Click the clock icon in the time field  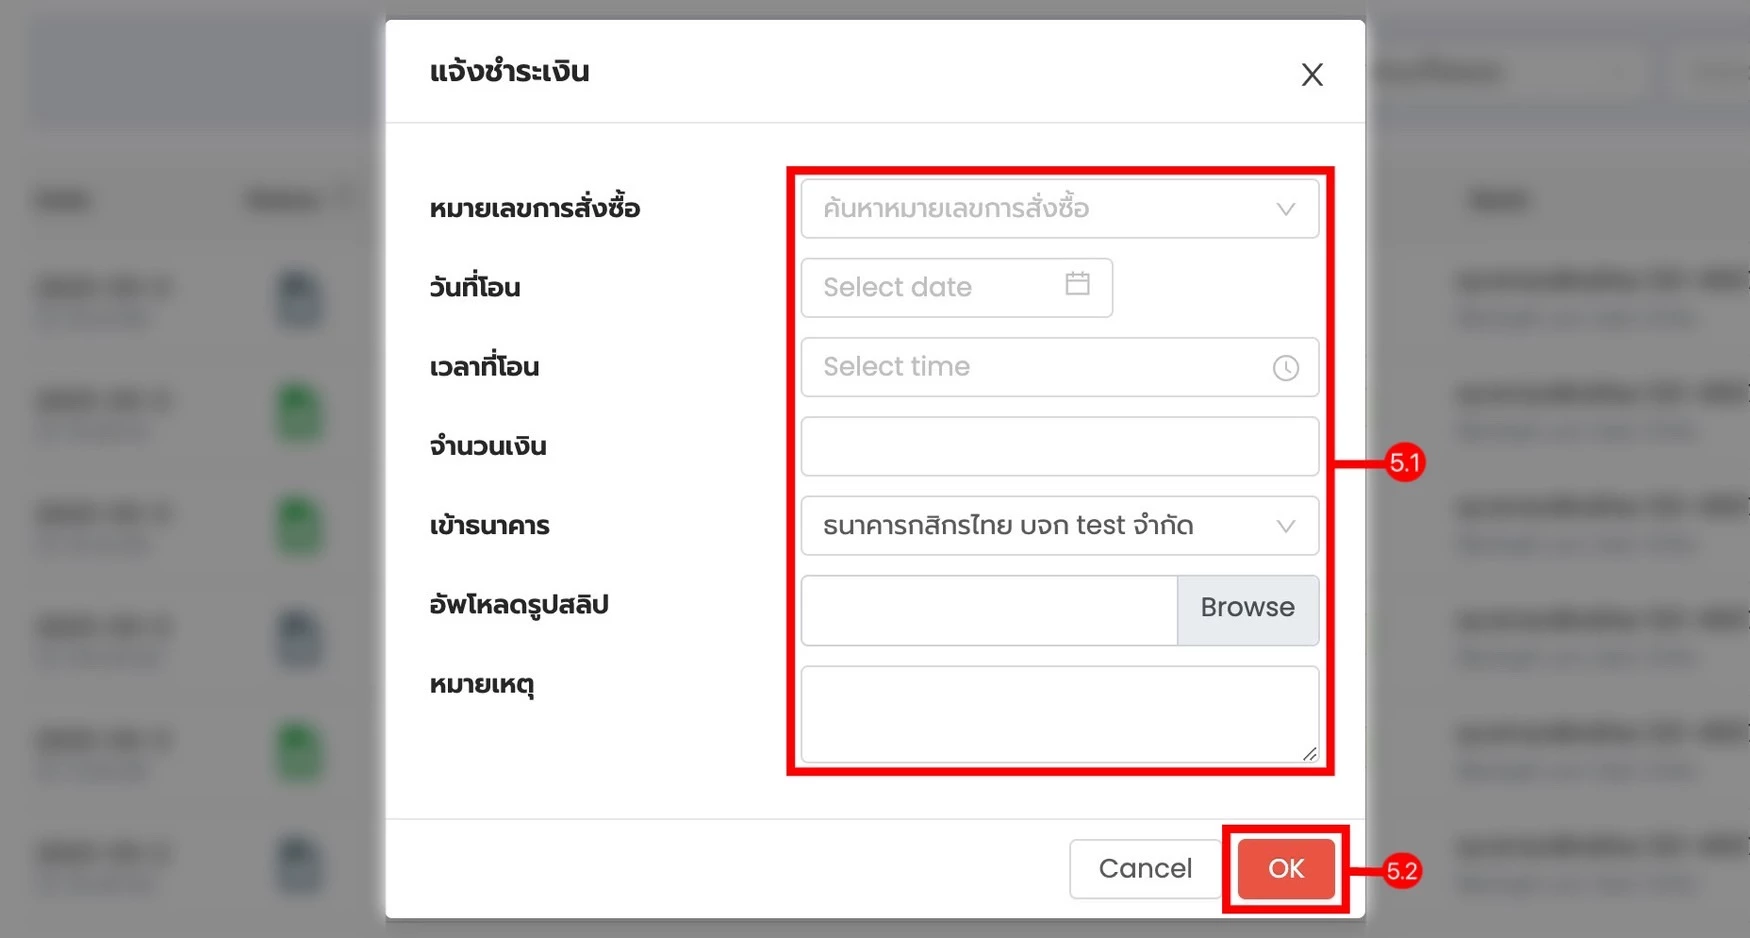tap(1286, 368)
